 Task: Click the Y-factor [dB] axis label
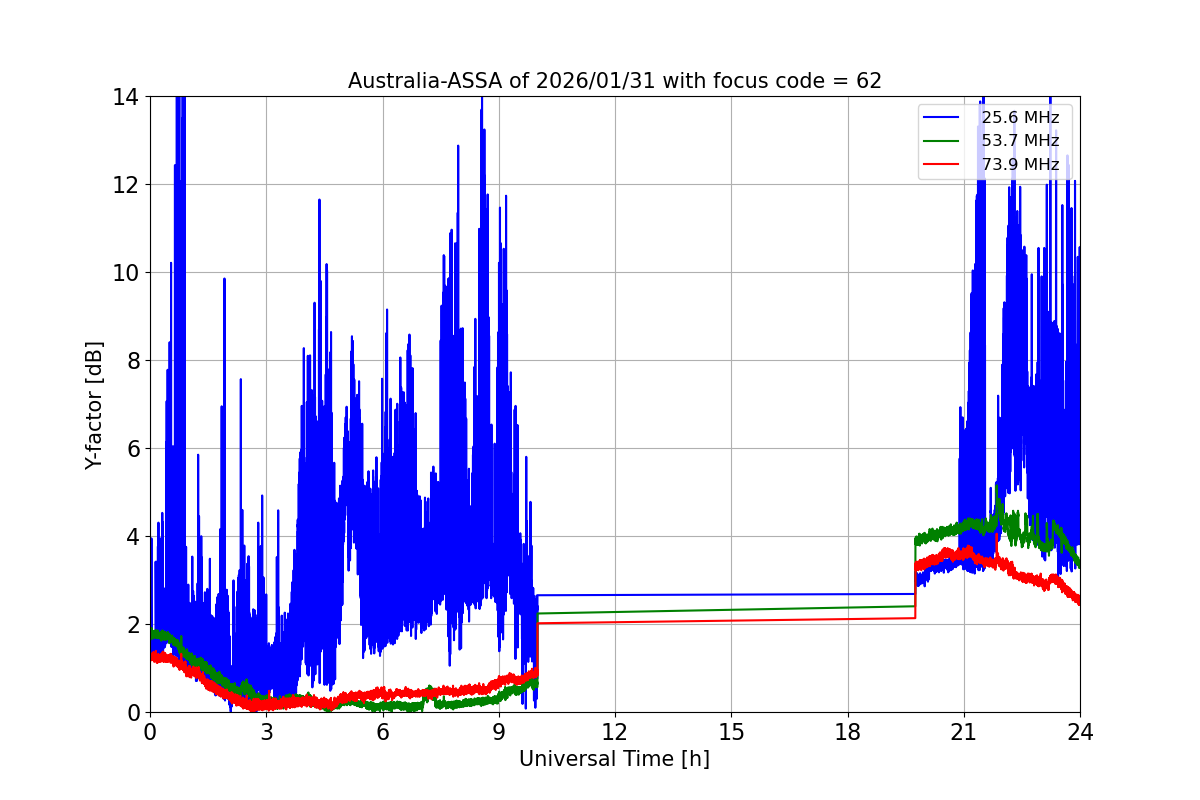94,404
